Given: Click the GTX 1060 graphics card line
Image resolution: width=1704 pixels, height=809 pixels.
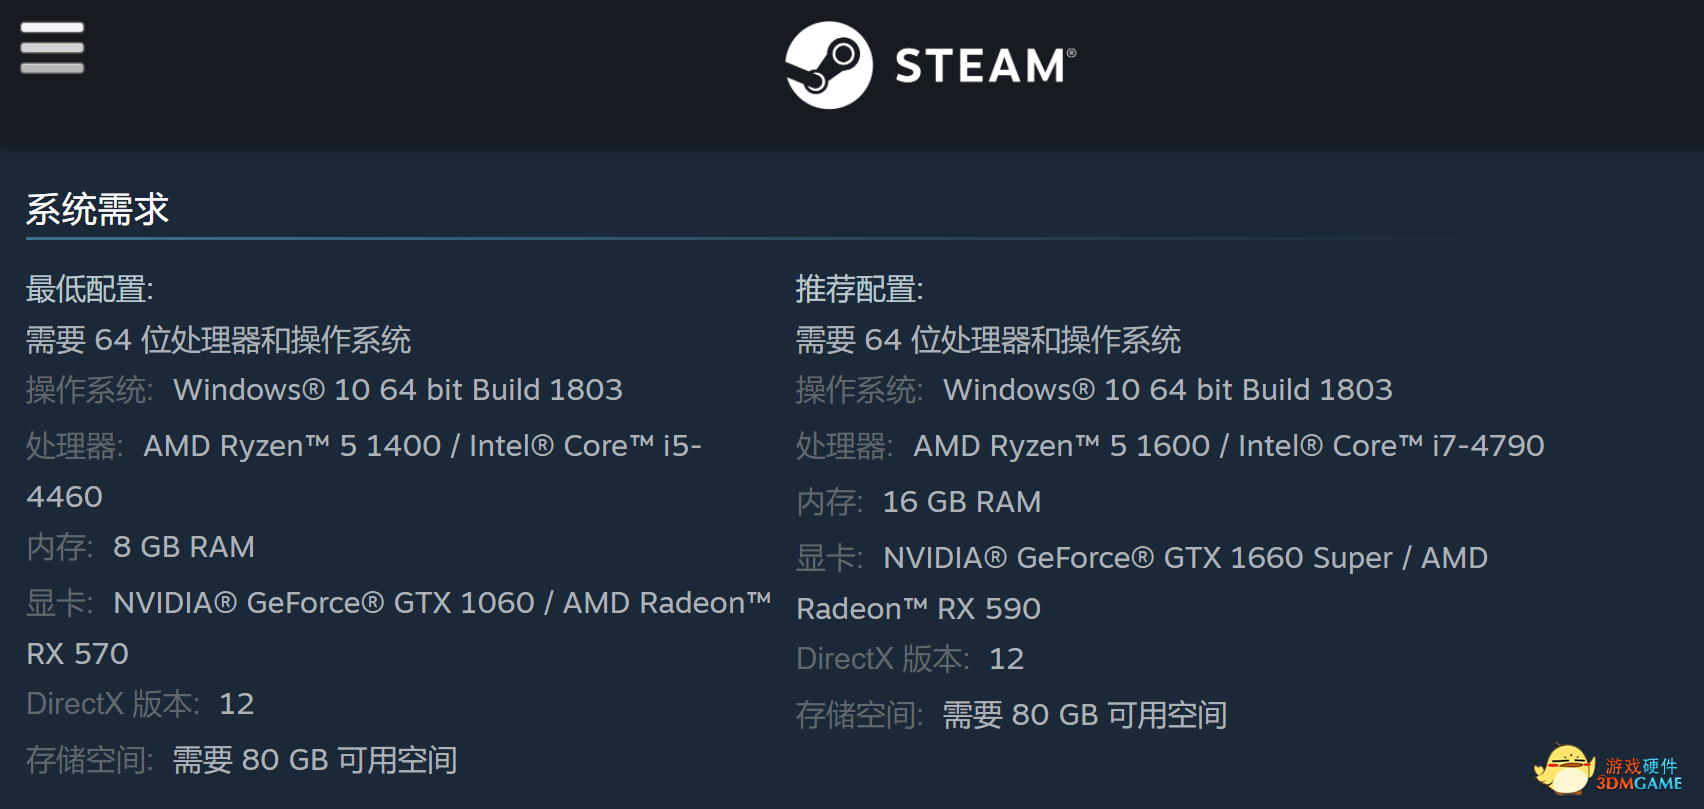Looking at the screenshot, I should tap(399, 603).
